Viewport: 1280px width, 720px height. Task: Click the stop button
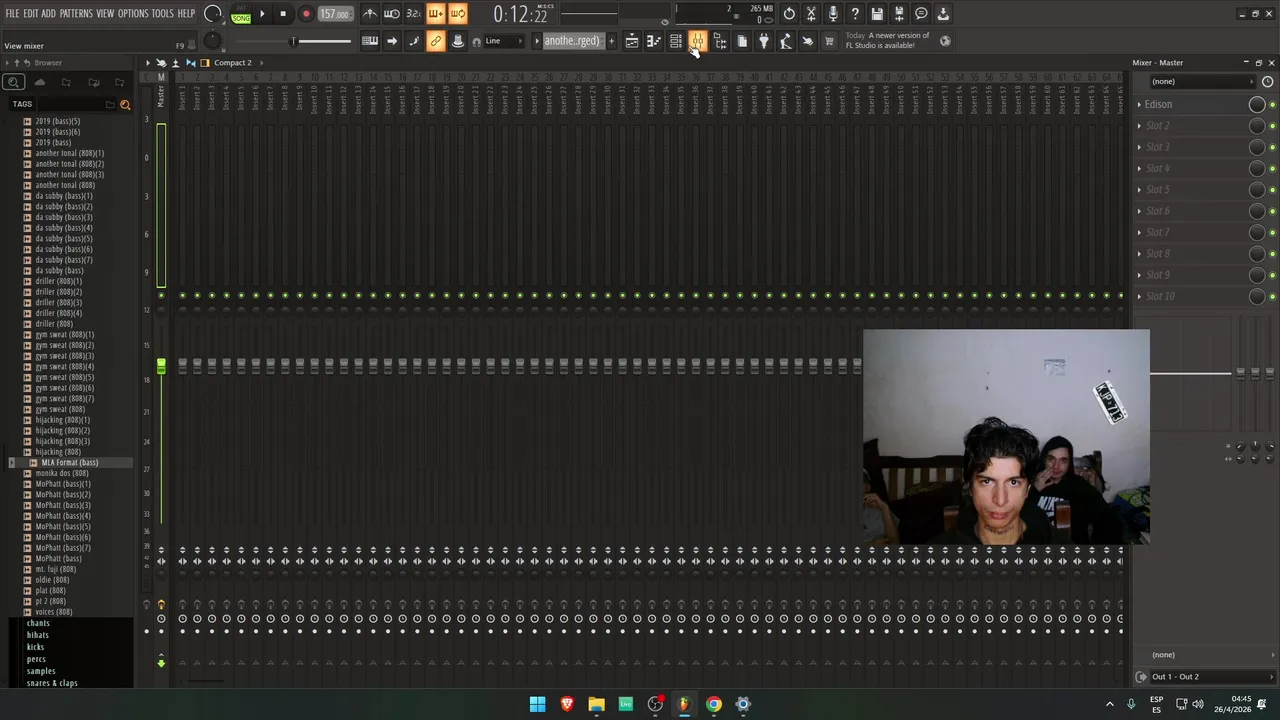click(283, 14)
